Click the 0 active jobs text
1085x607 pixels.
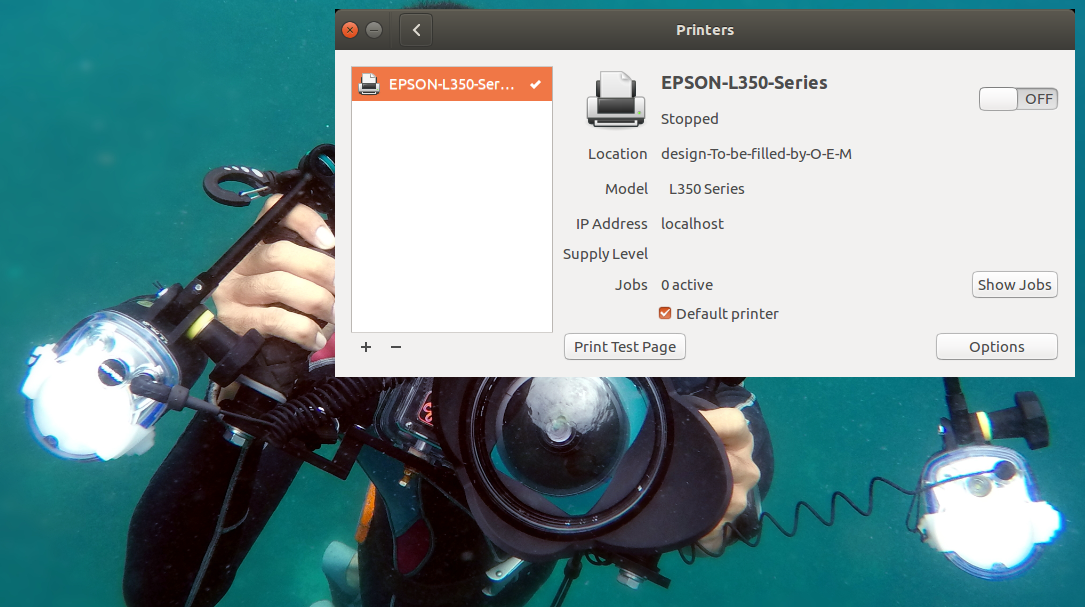(686, 284)
